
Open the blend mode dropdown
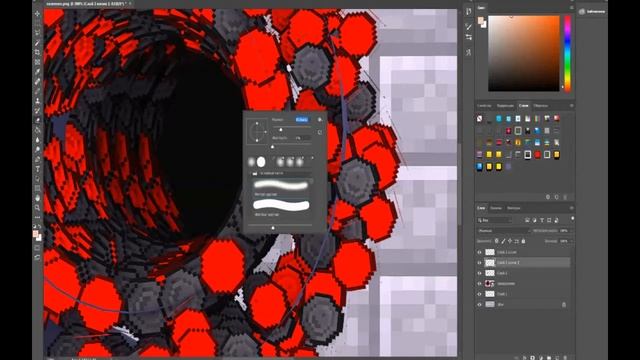[x=503, y=231]
